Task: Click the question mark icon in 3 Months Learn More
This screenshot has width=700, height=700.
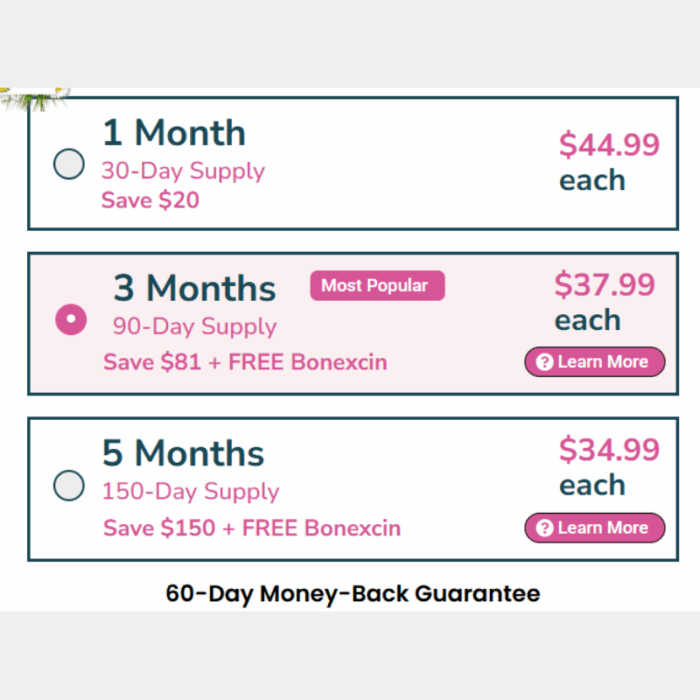Action: [544, 362]
